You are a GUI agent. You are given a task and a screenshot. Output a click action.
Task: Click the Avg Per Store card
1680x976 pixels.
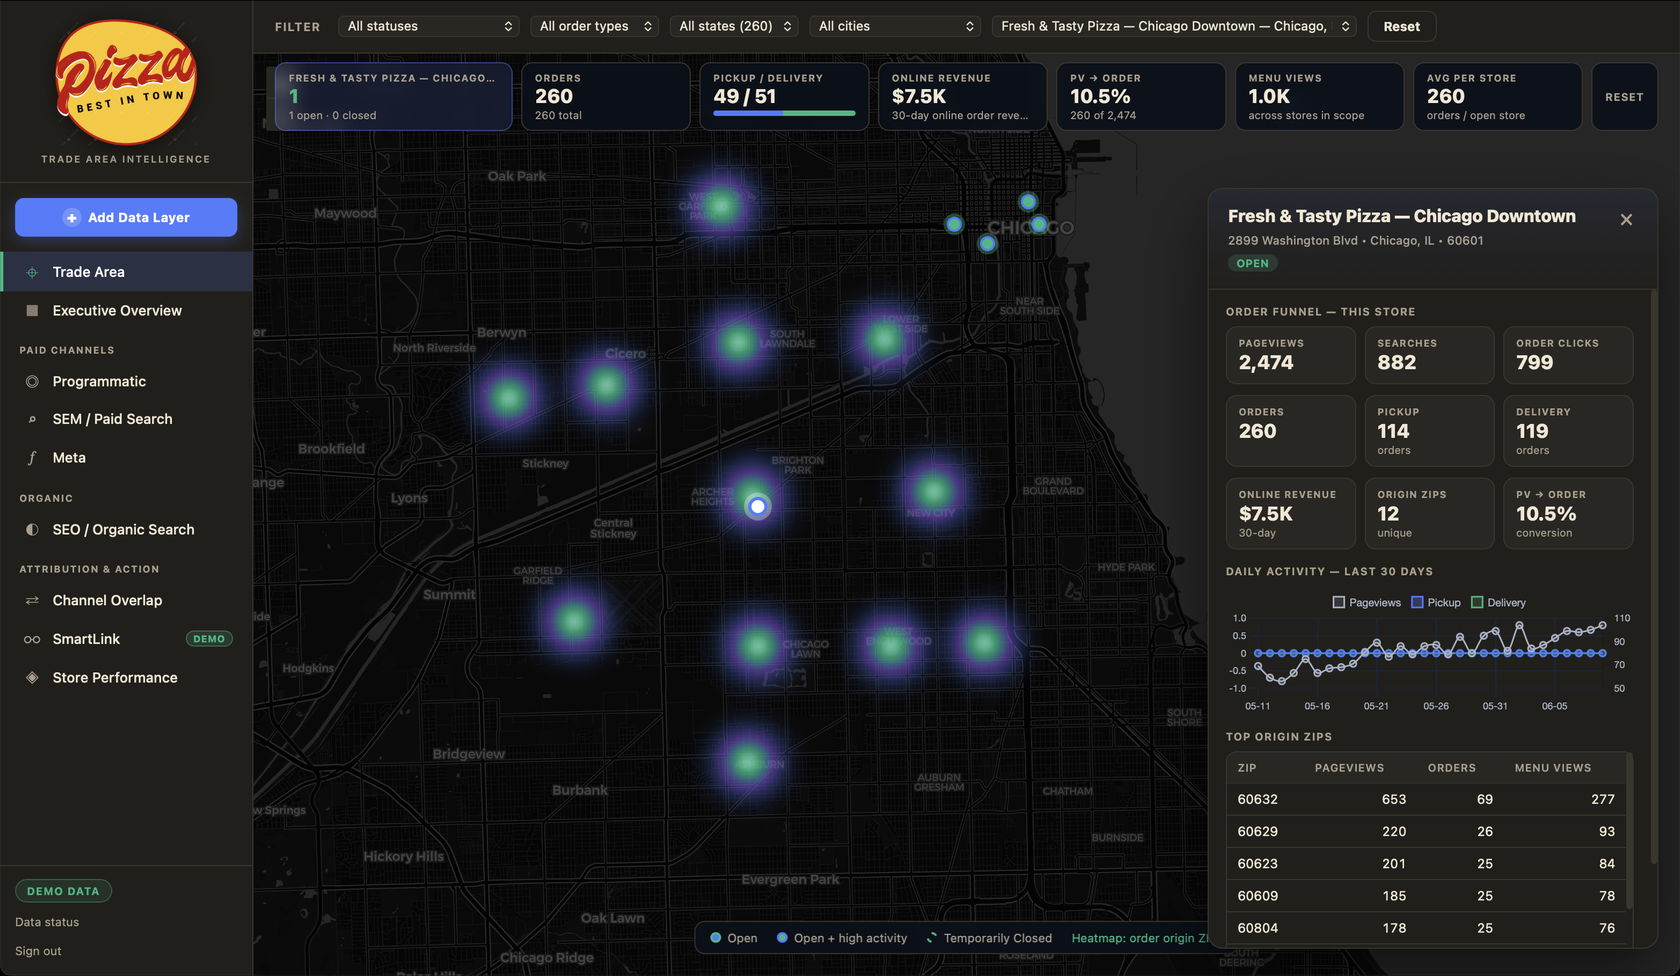point(1497,97)
